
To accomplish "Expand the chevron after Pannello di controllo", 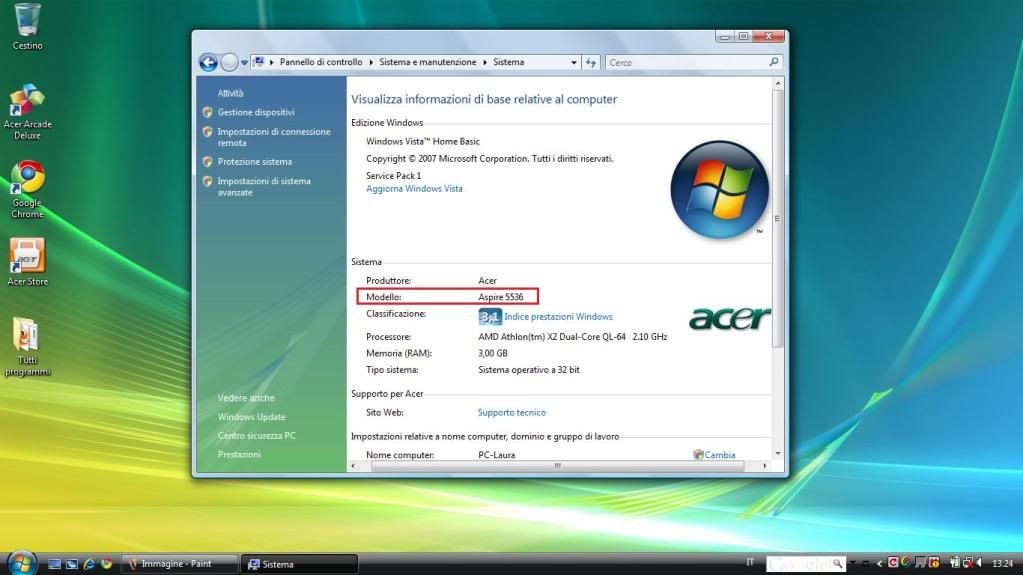I will click(371, 62).
